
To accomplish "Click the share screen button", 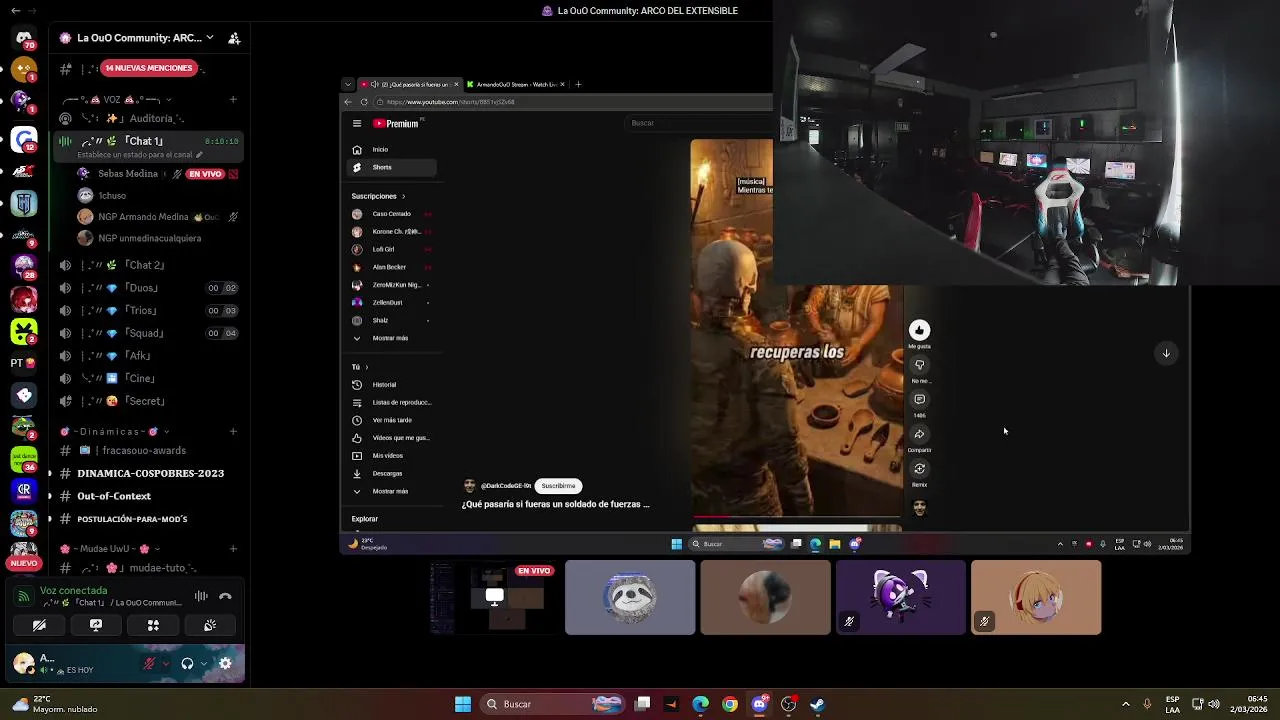I will click(x=96, y=625).
